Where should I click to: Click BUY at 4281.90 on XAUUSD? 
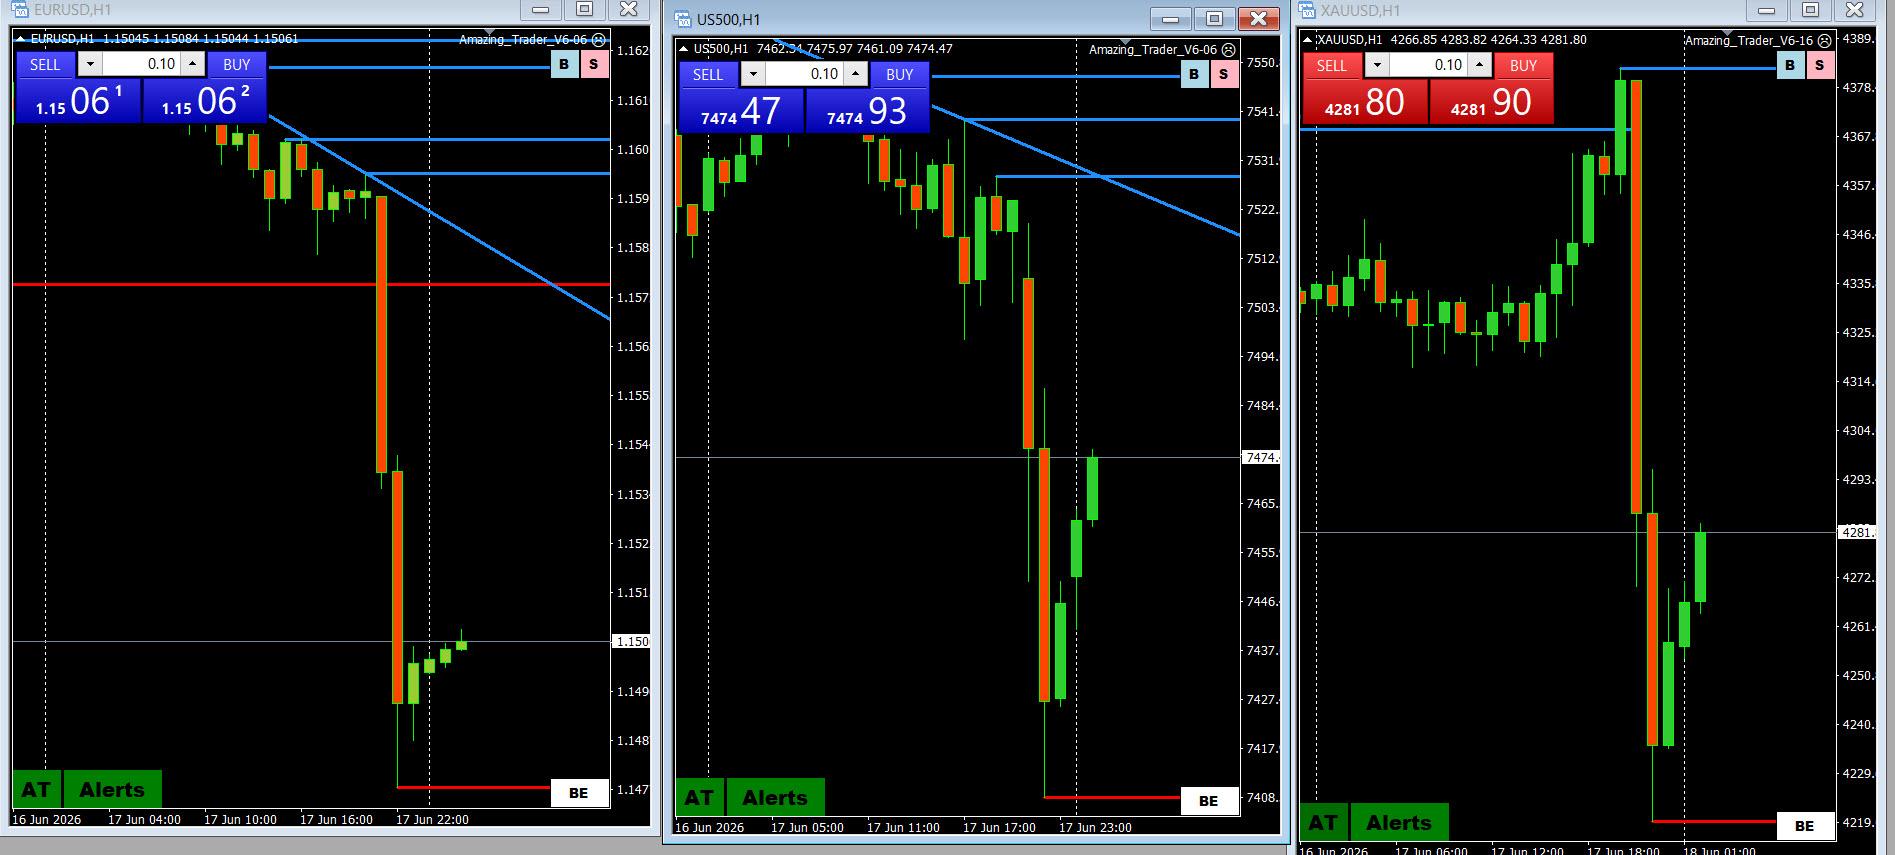[1491, 101]
